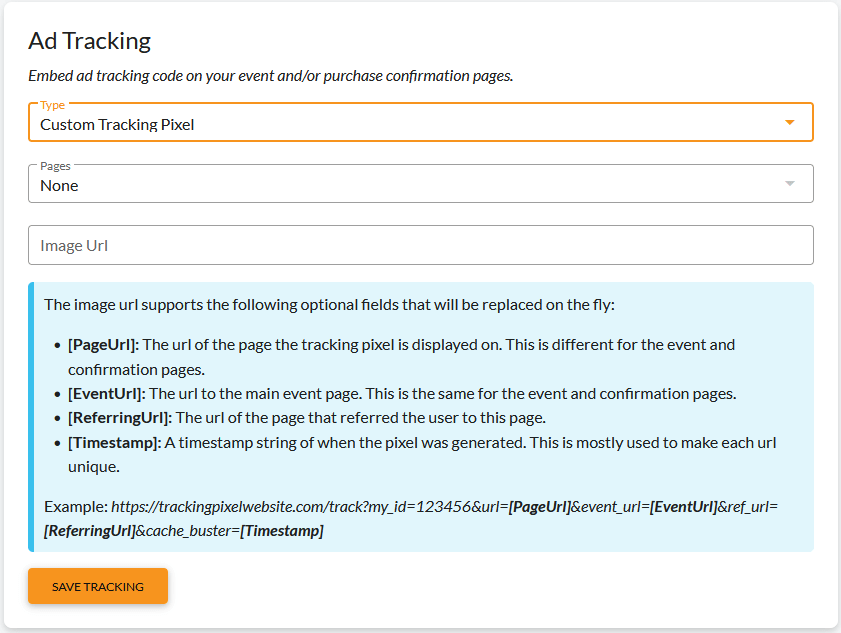Select the bold [Timestamp] label in the bullet list

(114, 443)
